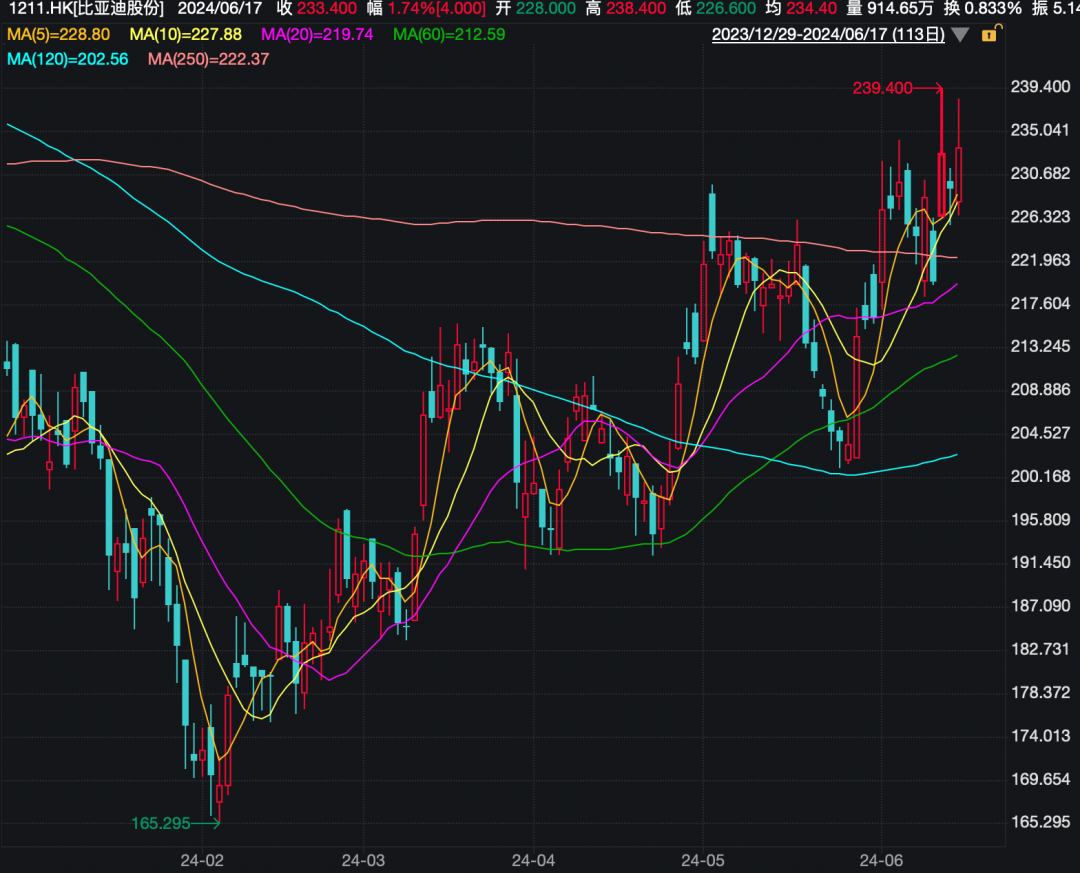Click the 24-02 label on time axis
The height and width of the screenshot is (873, 1080).
(202, 860)
